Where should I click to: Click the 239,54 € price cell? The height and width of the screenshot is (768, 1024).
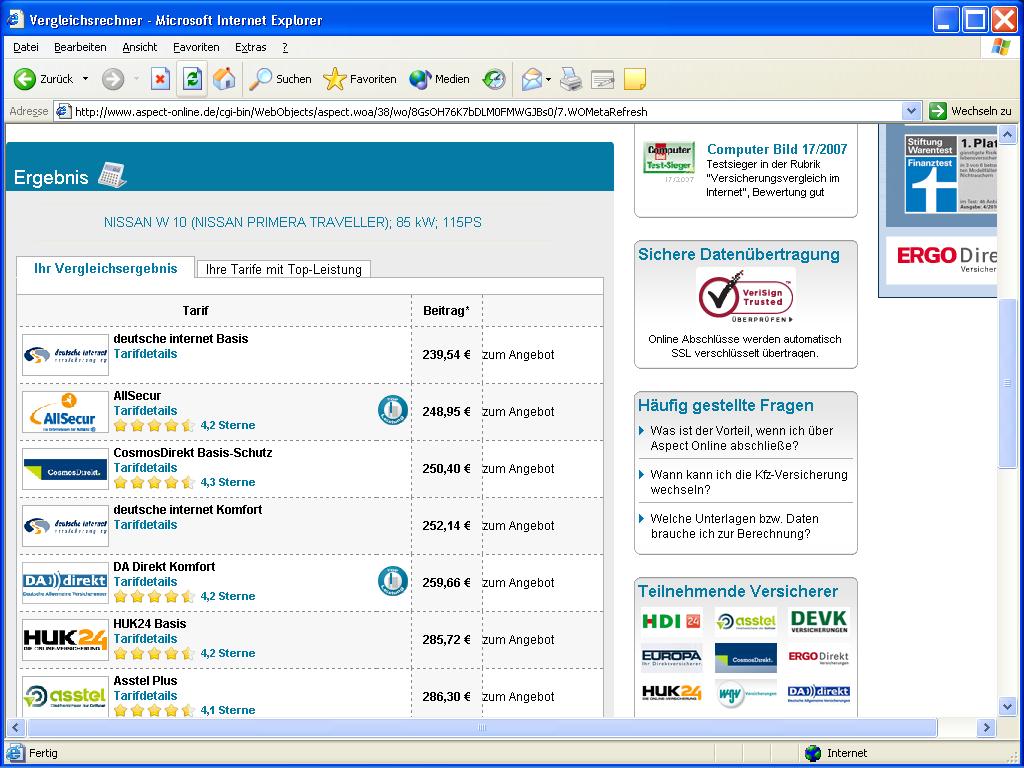[447, 355]
